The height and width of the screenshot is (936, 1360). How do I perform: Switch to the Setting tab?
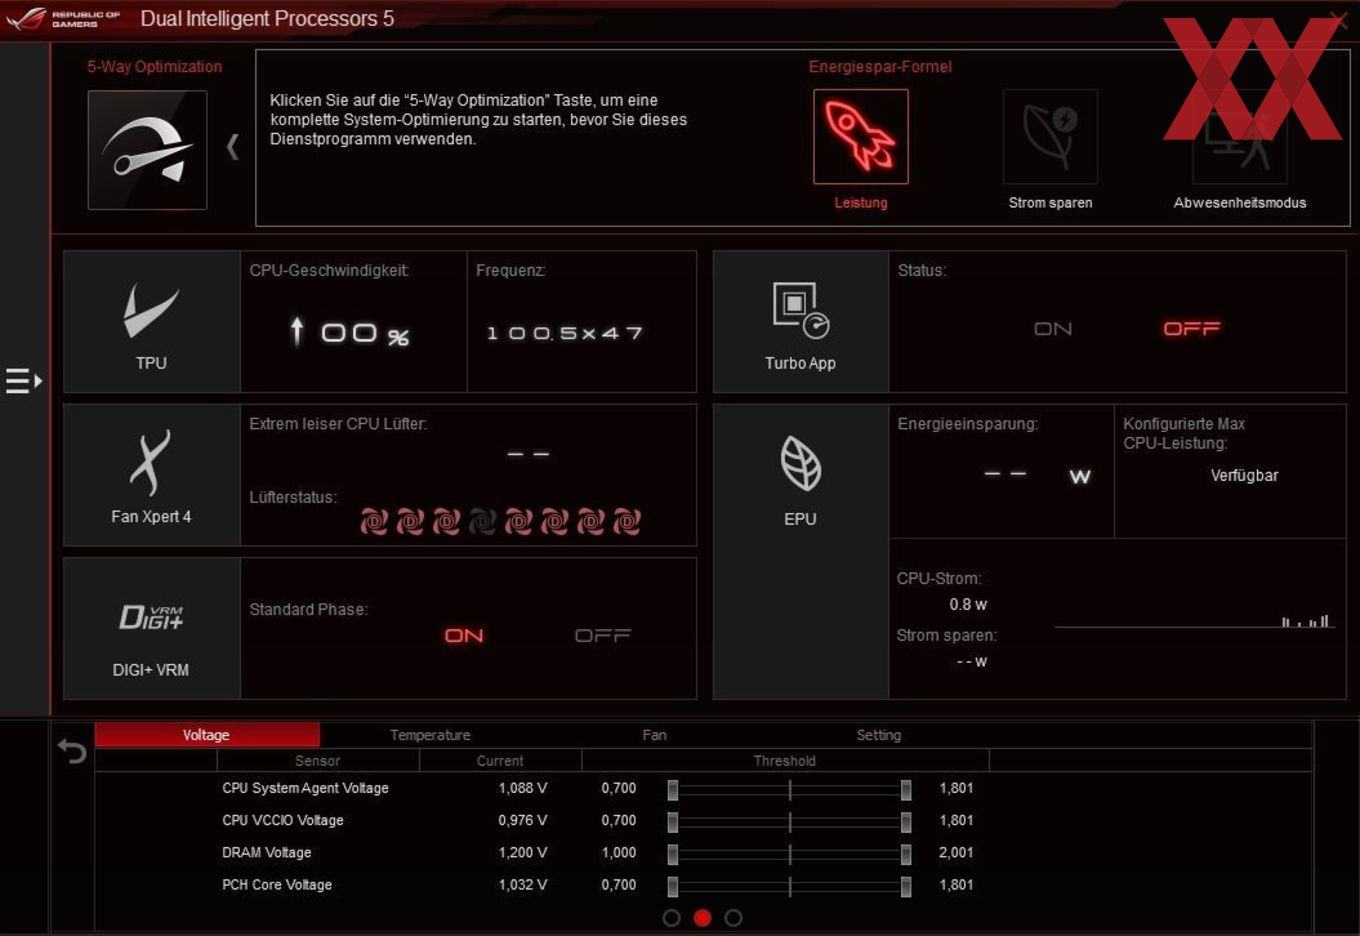tap(879, 735)
